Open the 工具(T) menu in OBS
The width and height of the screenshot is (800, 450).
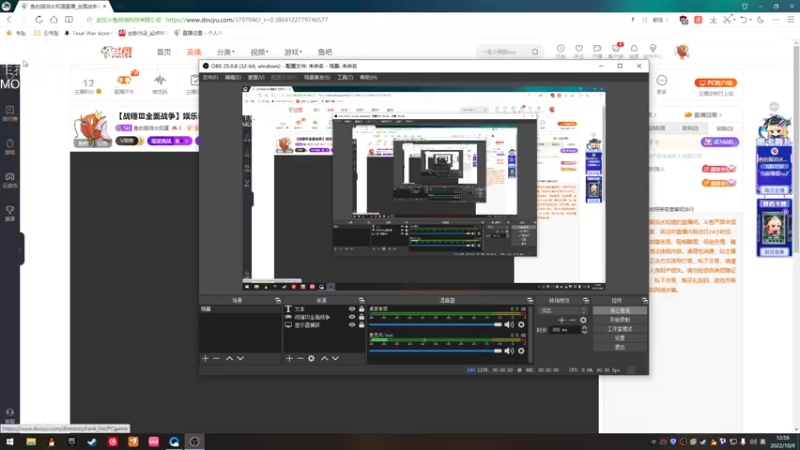pyautogui.click(x=345, y=78)
